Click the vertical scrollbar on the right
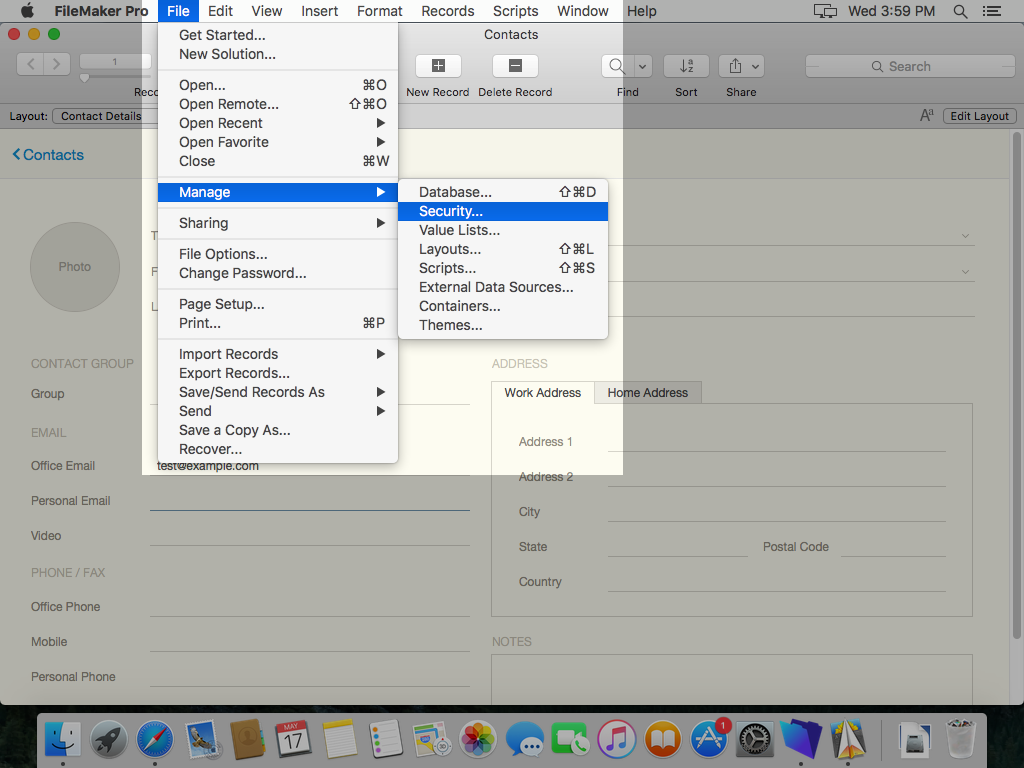 [x=1016, y=385]
